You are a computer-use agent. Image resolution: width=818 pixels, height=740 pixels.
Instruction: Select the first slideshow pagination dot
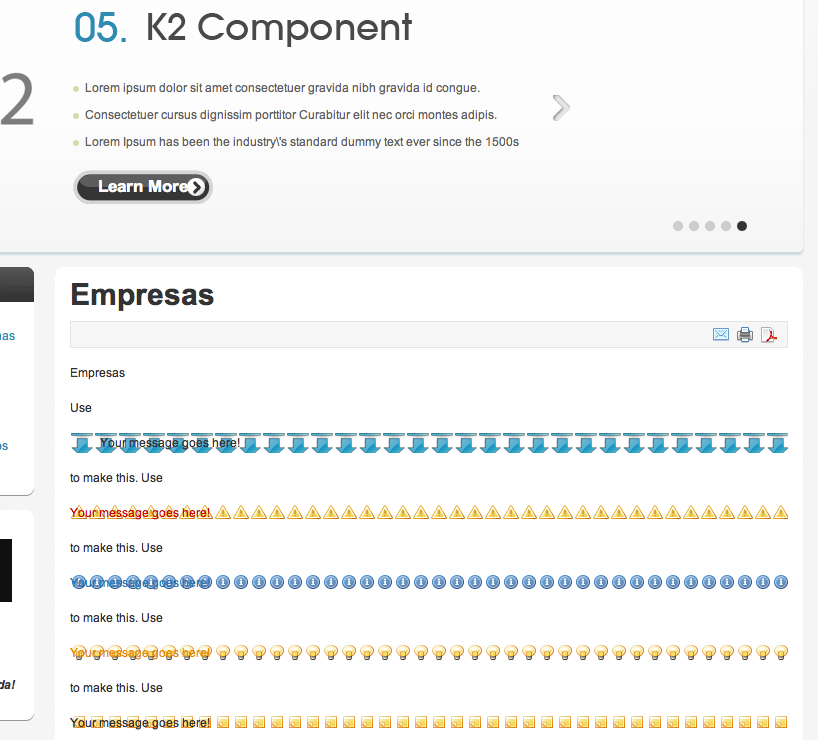678,226
